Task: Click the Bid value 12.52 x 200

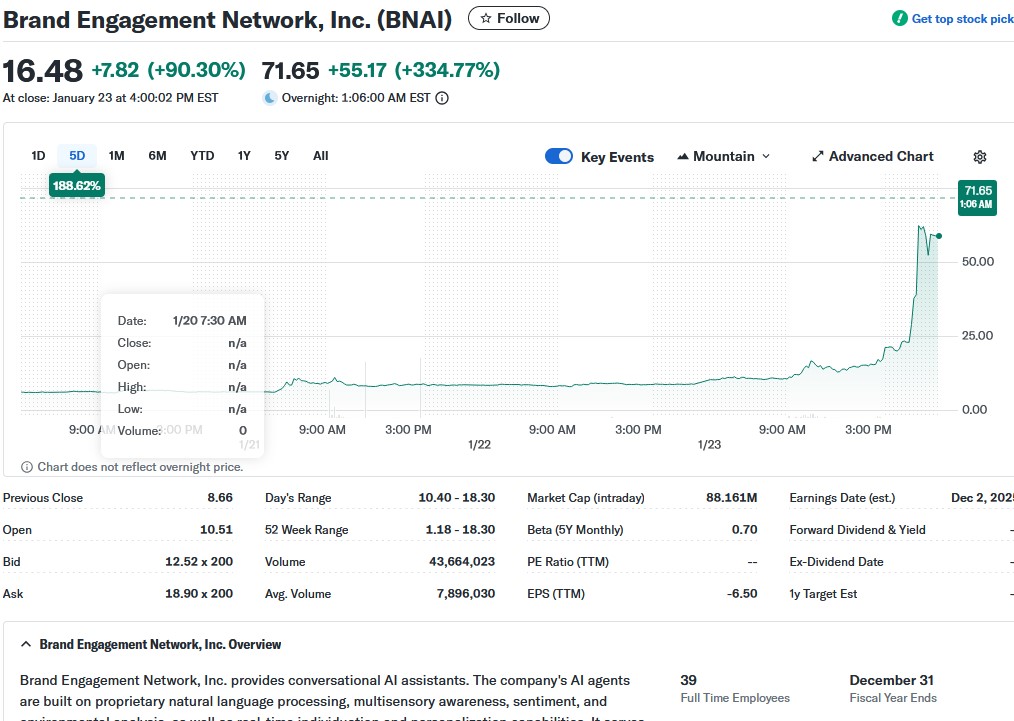Action: point(199,561)
